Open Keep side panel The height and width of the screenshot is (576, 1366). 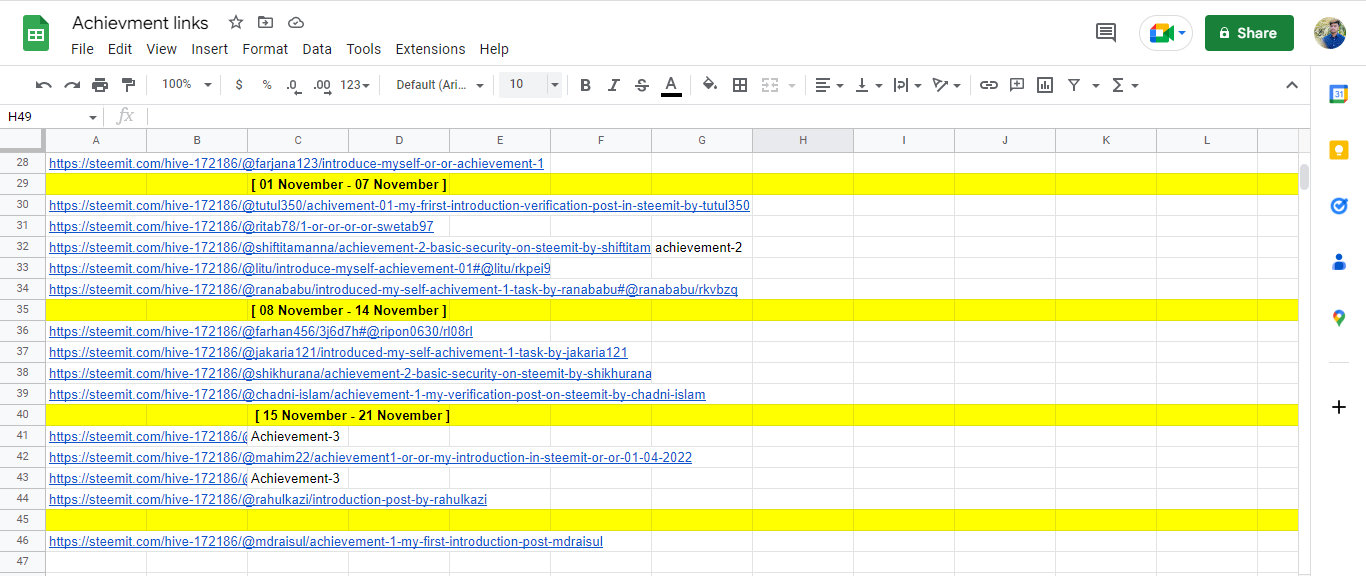(x=1338, y=150)
